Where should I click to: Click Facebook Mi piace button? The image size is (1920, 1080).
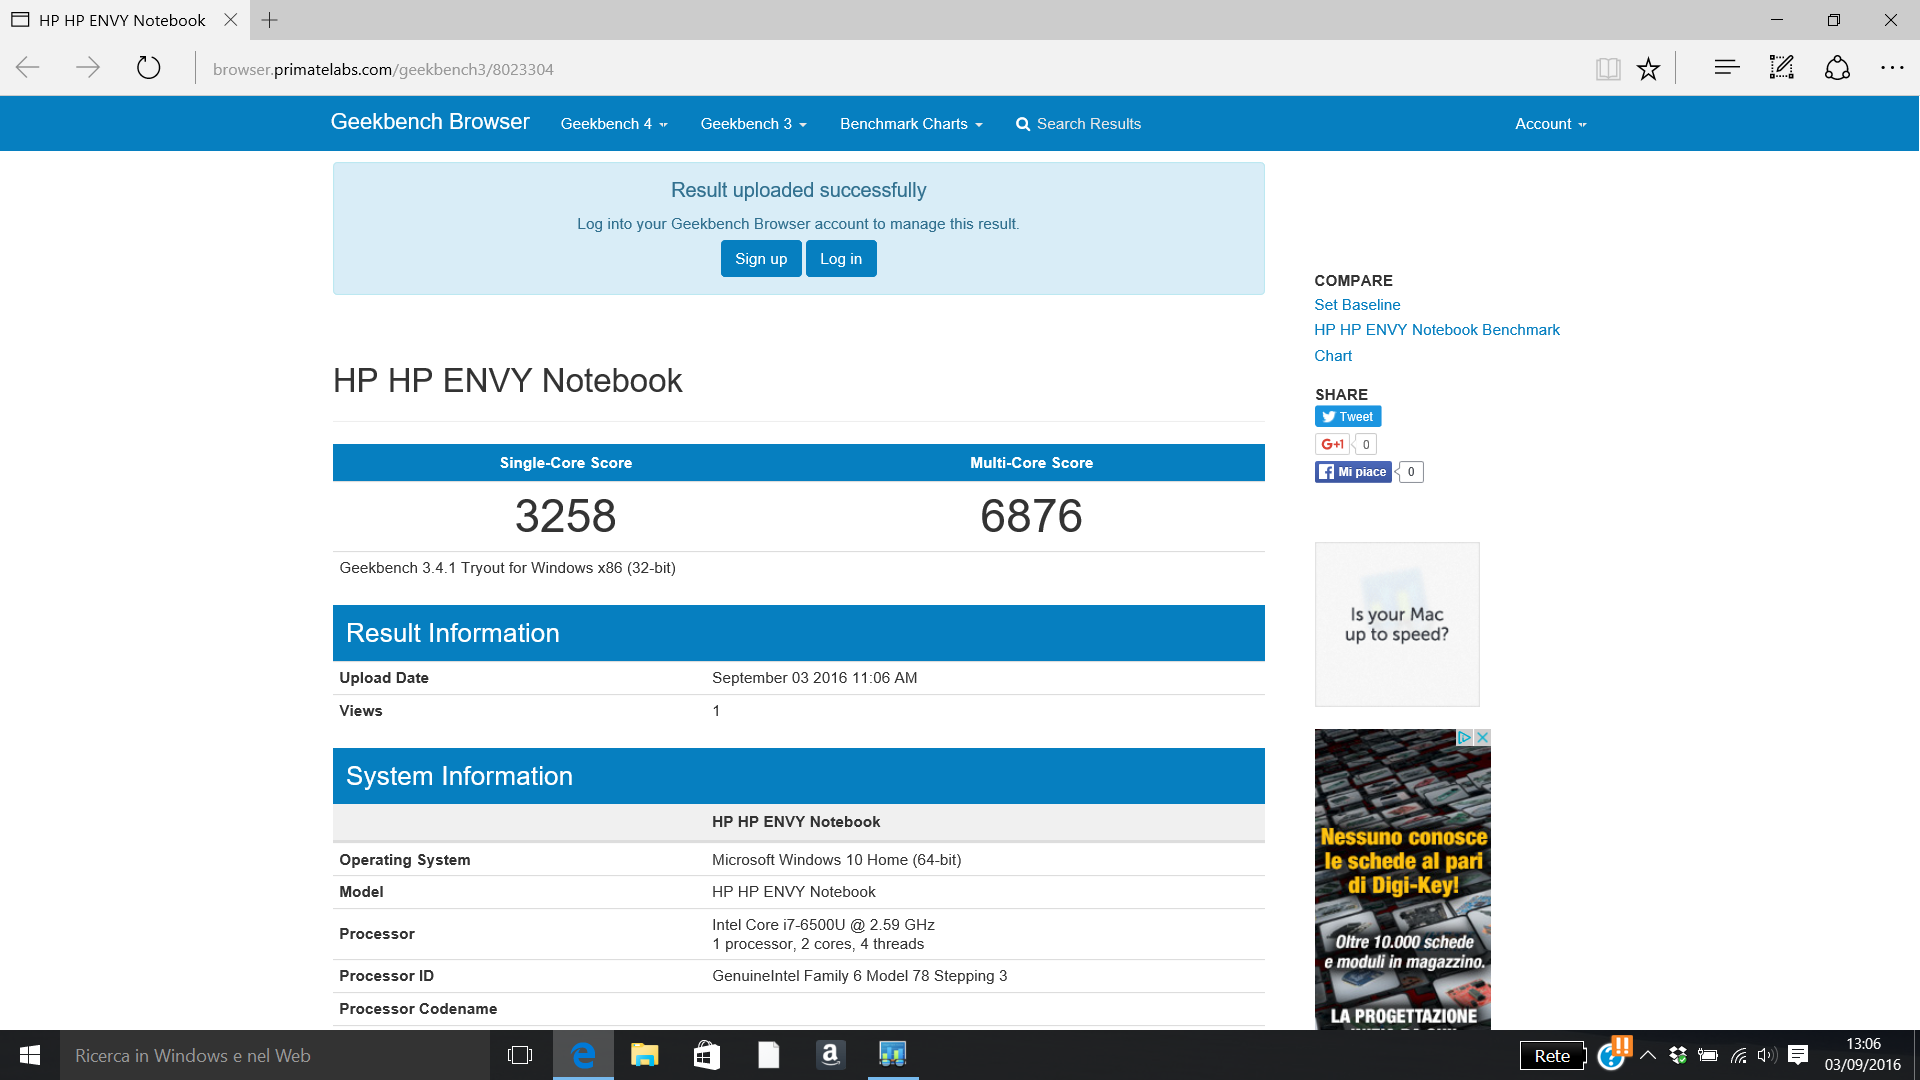1353,472
